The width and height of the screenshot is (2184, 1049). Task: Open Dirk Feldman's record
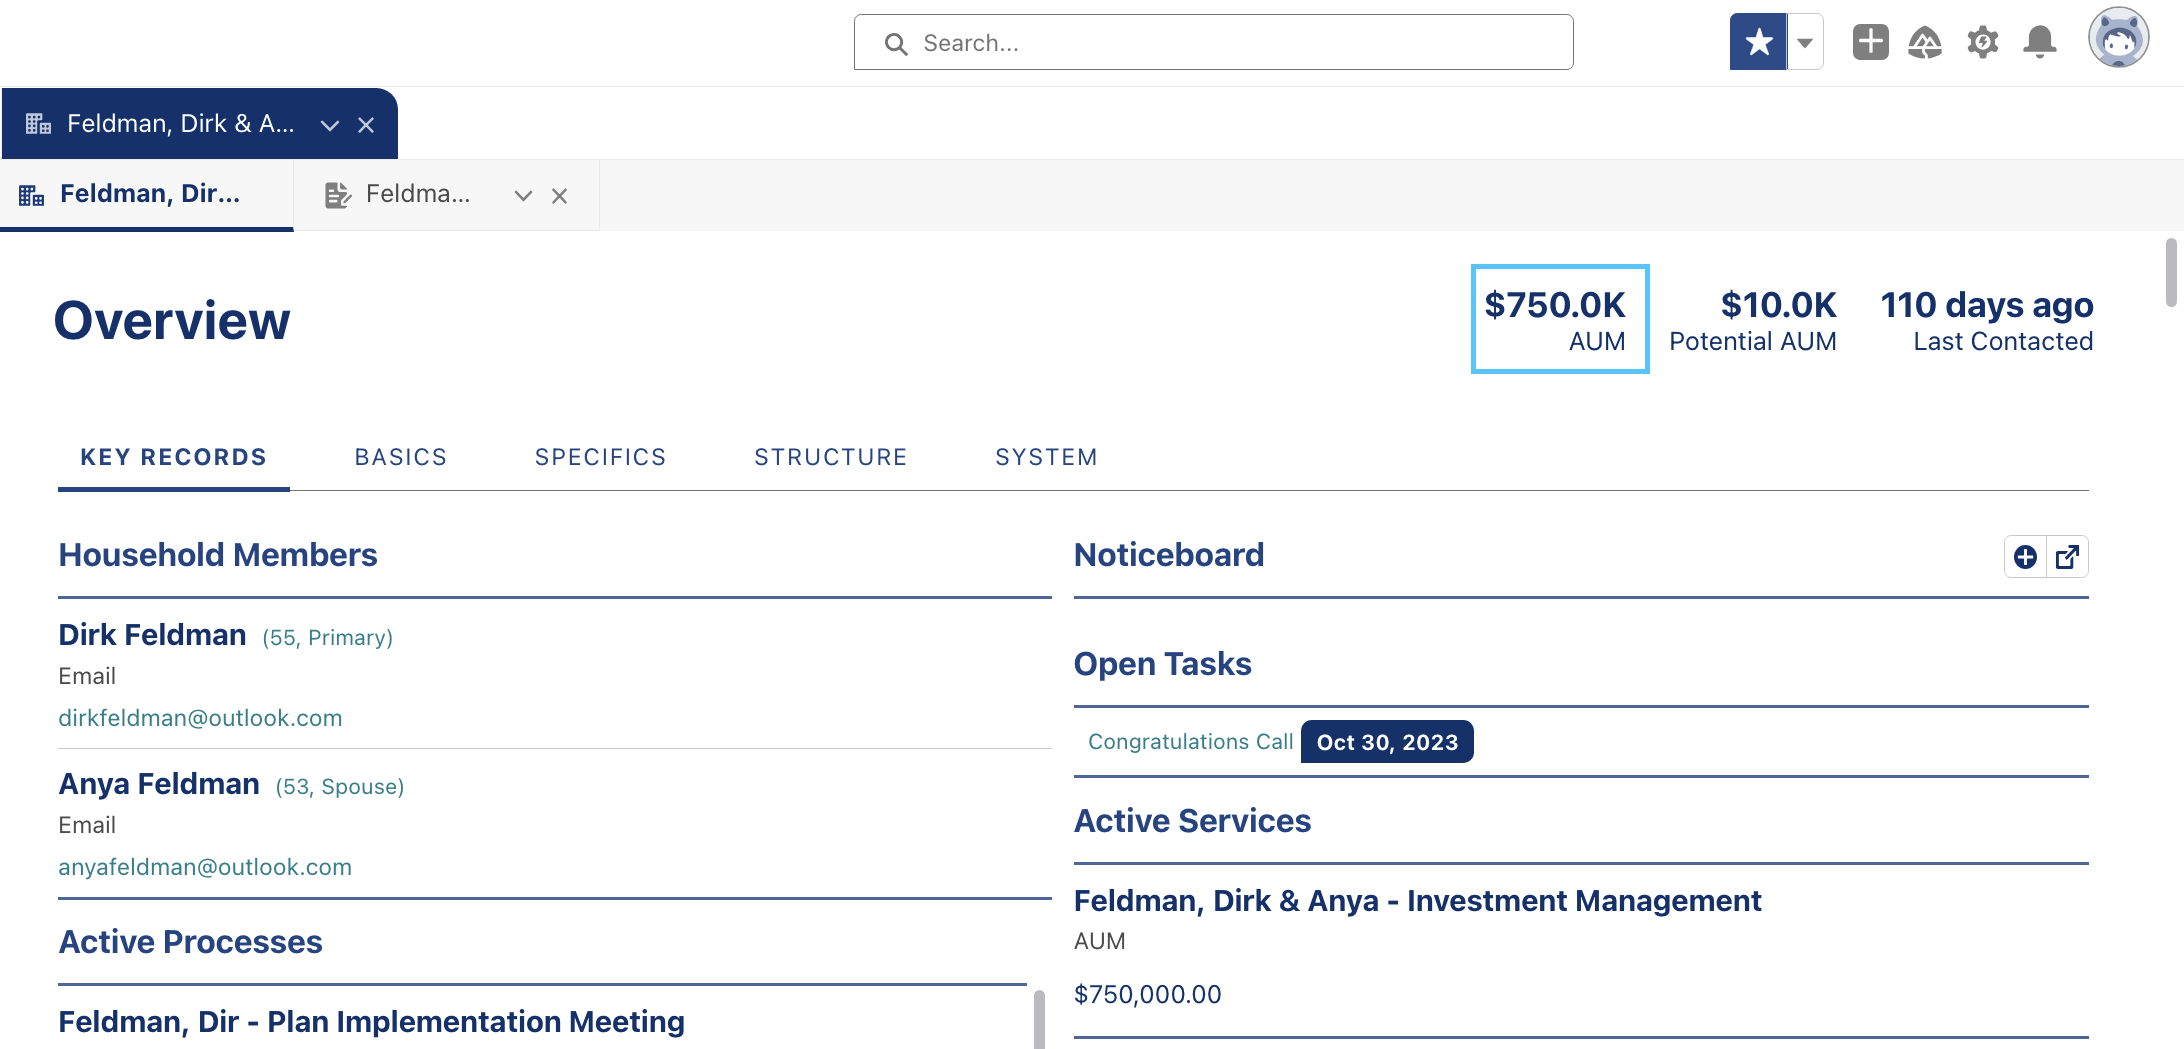[152, 635]
